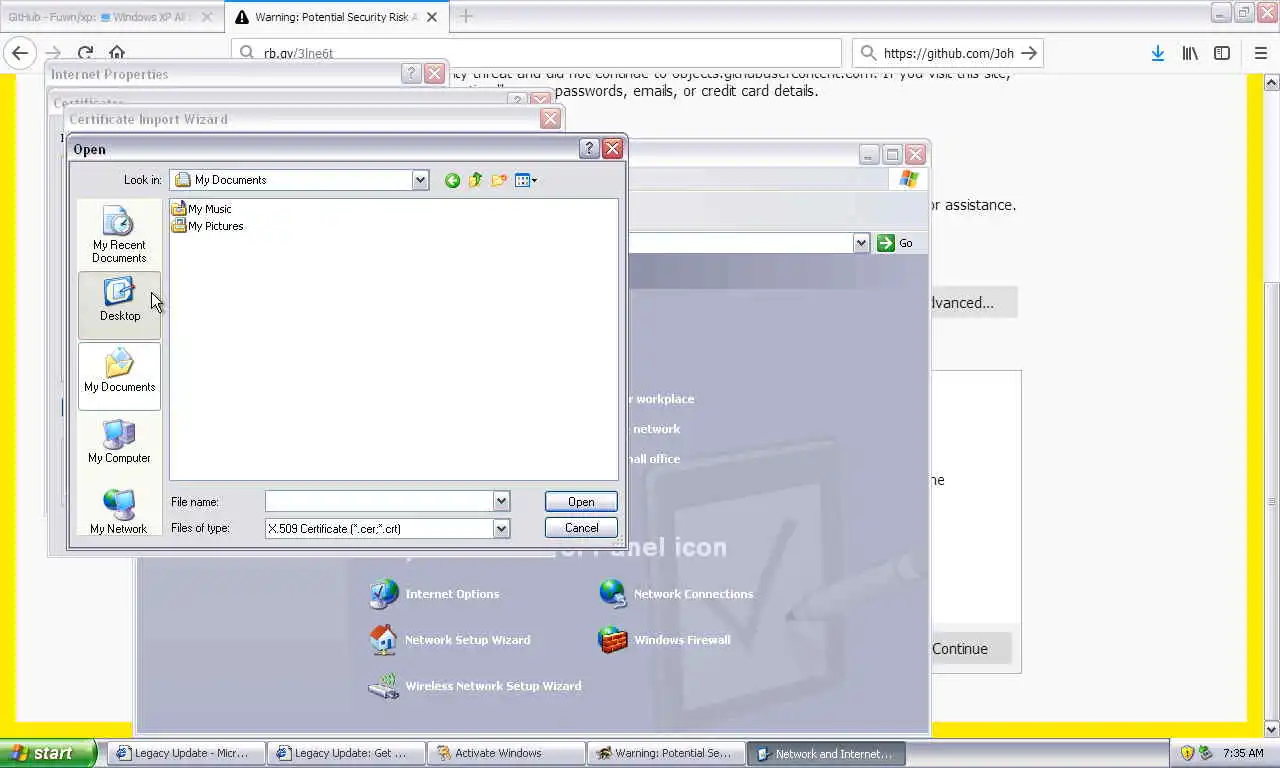Click Cancel in the Open dialog
Image resolution: width=1280 pixels, height=768 pixels.
tap(581, 528)
